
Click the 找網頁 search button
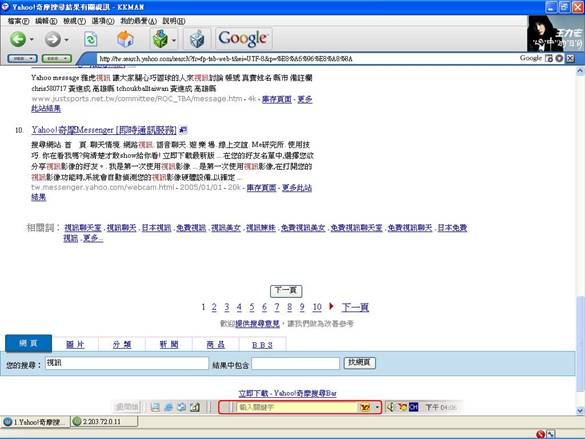pyautogui.click(x=359, y=363)
